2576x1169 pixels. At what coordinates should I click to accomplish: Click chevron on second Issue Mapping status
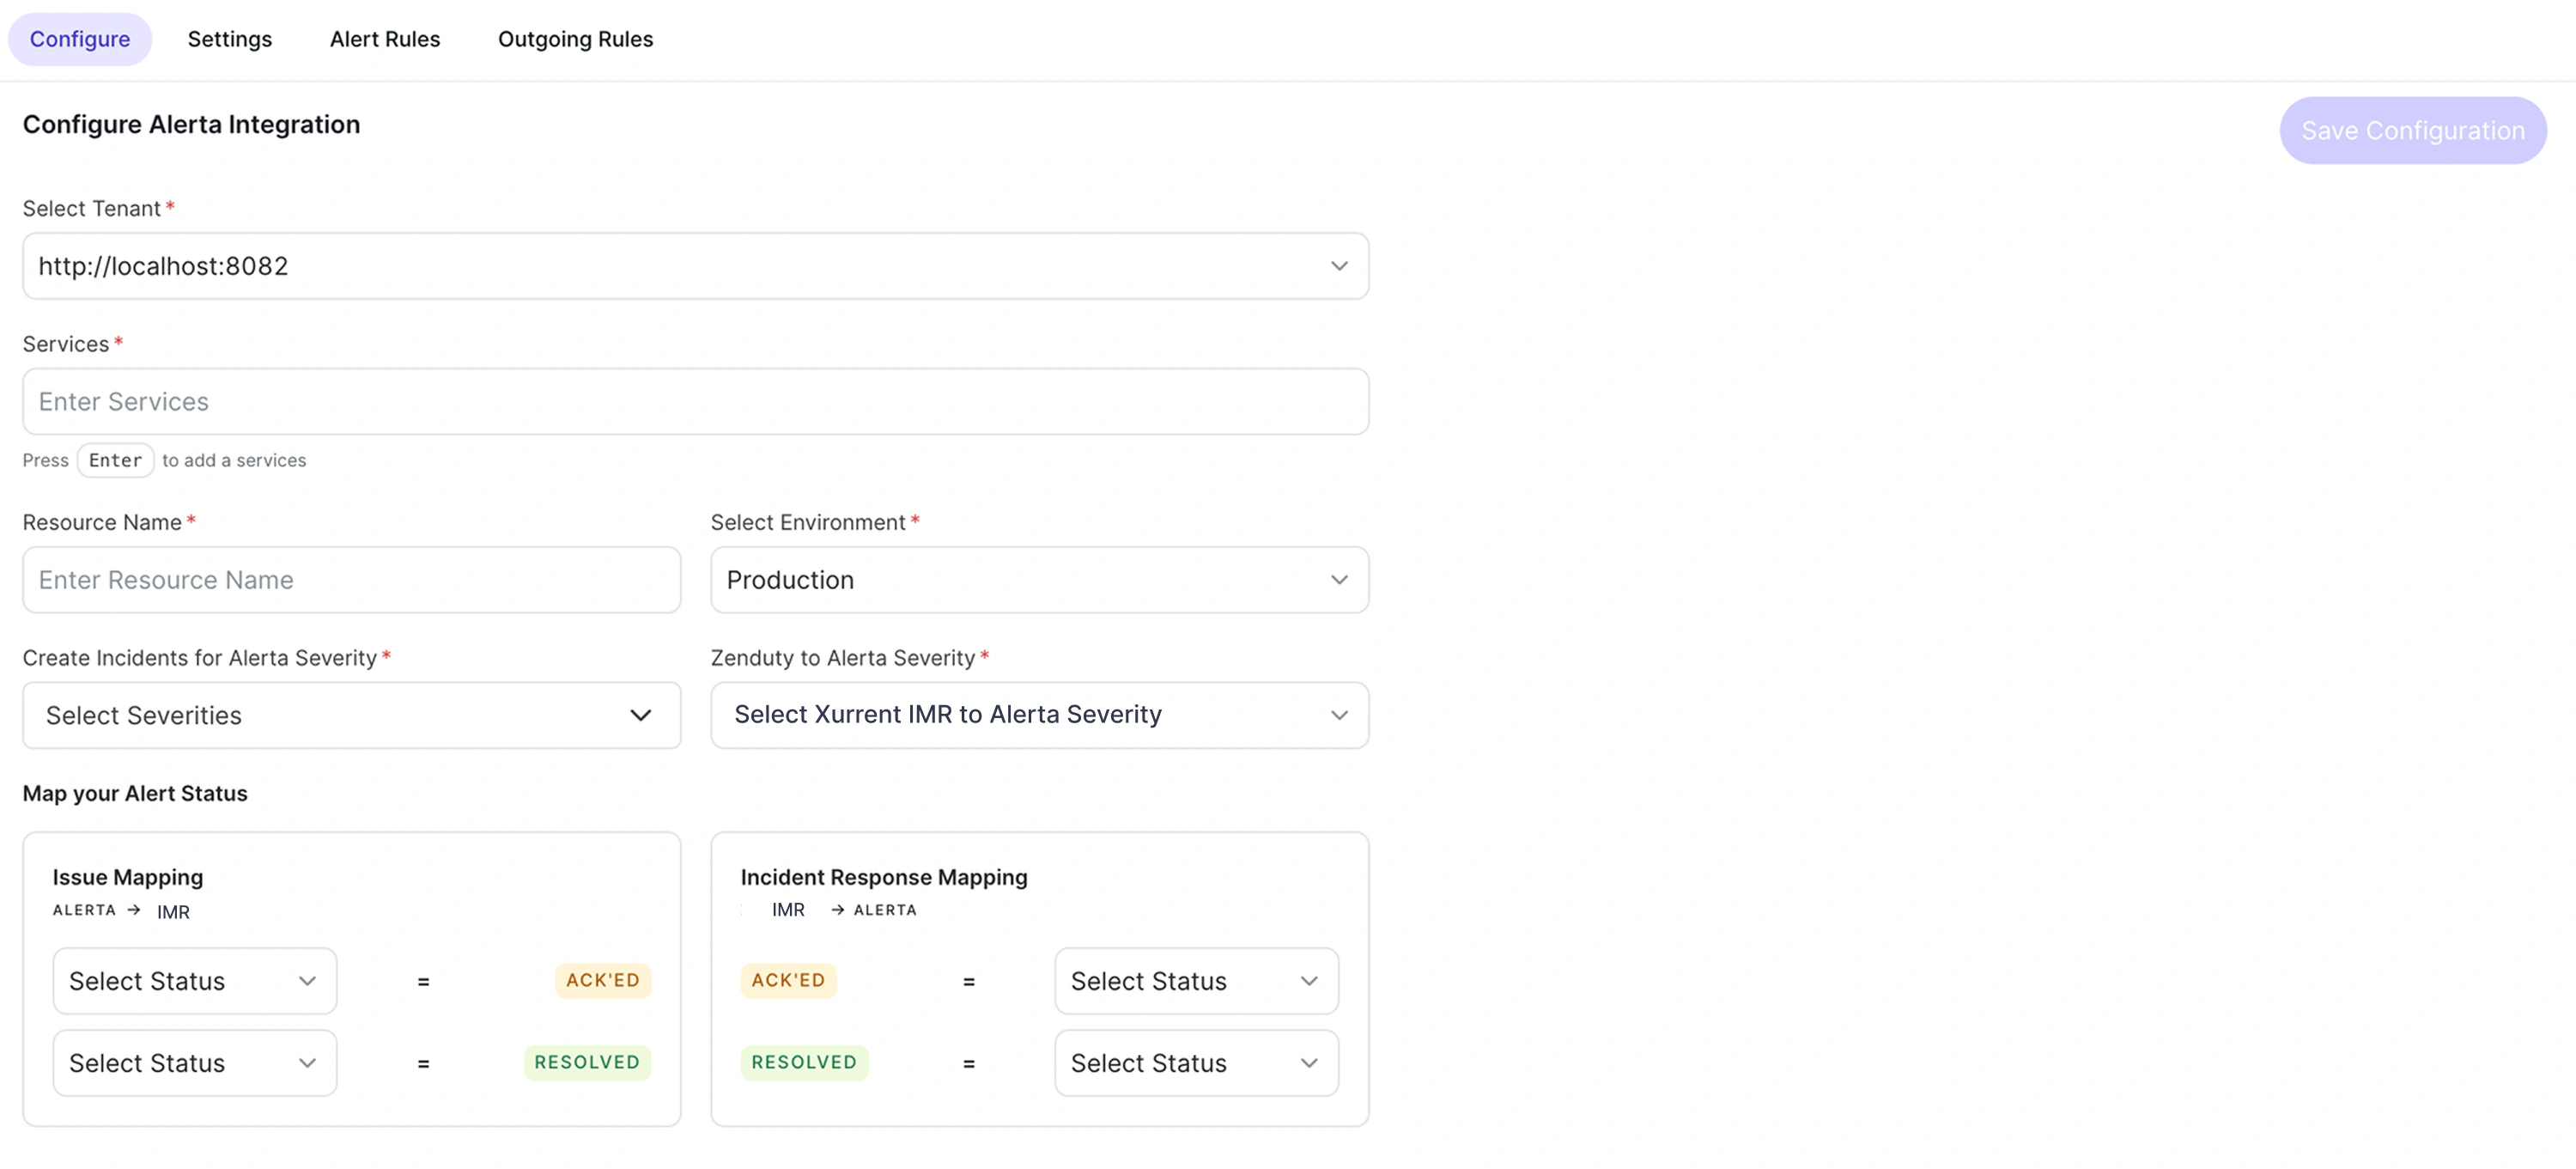[307, 1063]
